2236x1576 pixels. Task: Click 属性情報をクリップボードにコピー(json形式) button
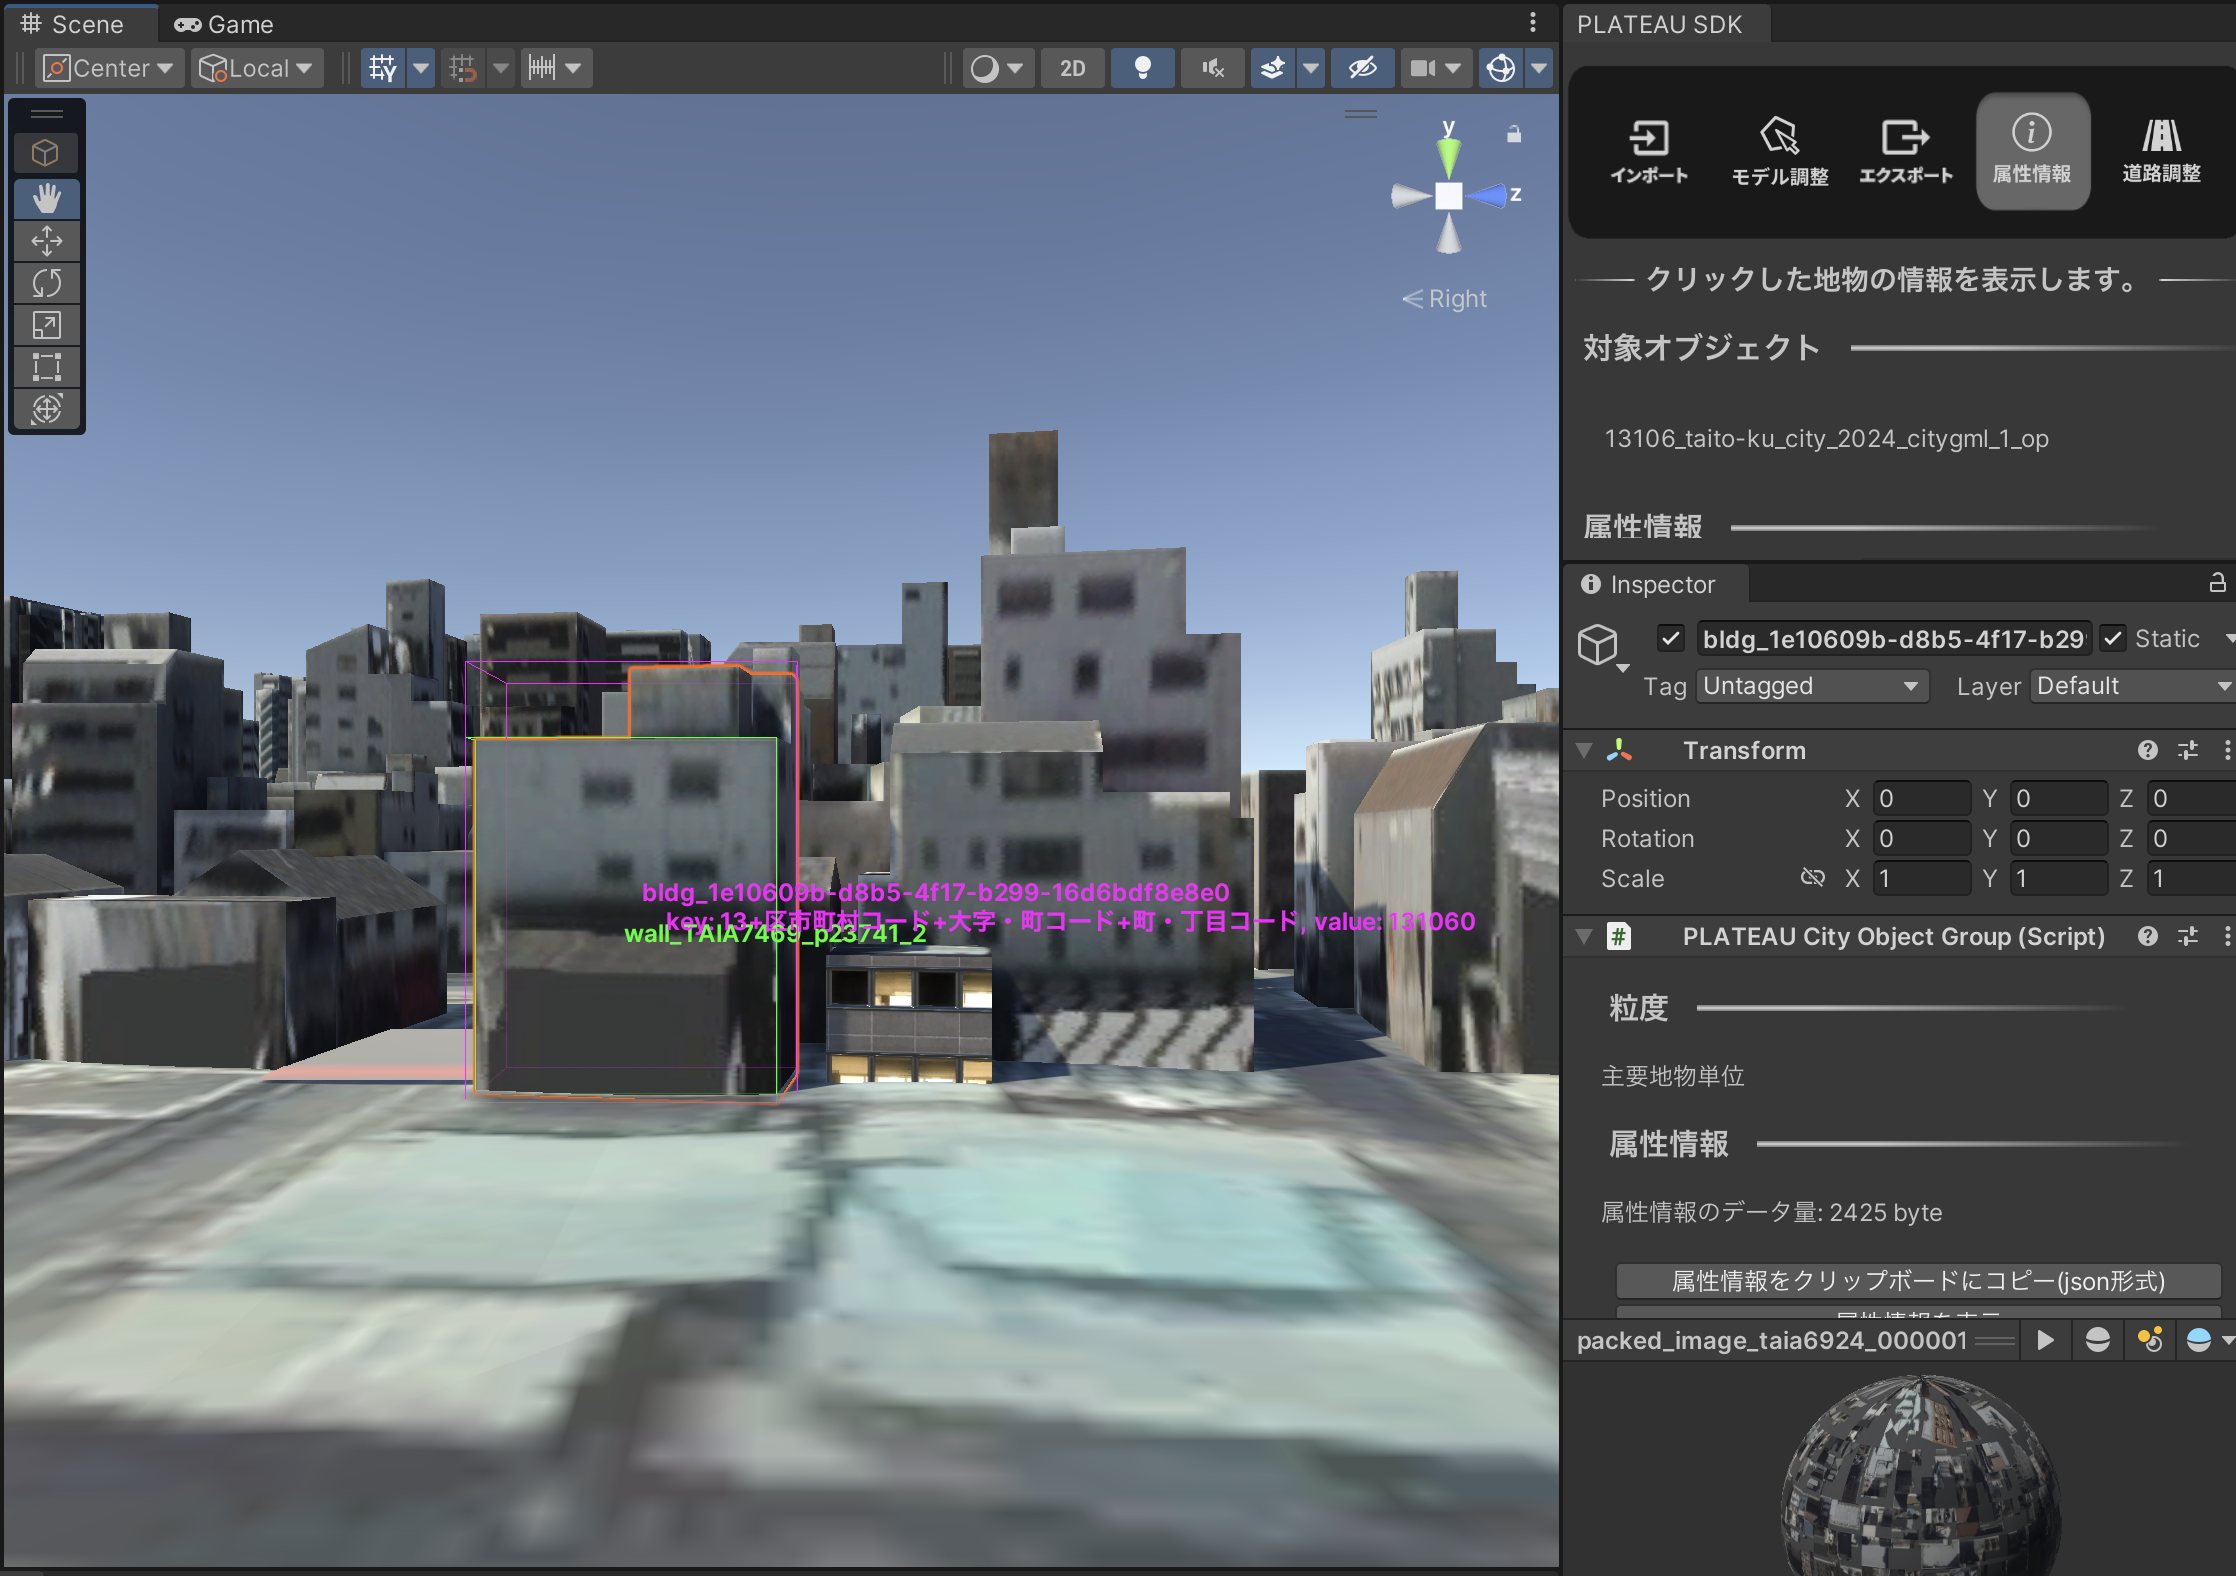[x=1917, y=1280]
